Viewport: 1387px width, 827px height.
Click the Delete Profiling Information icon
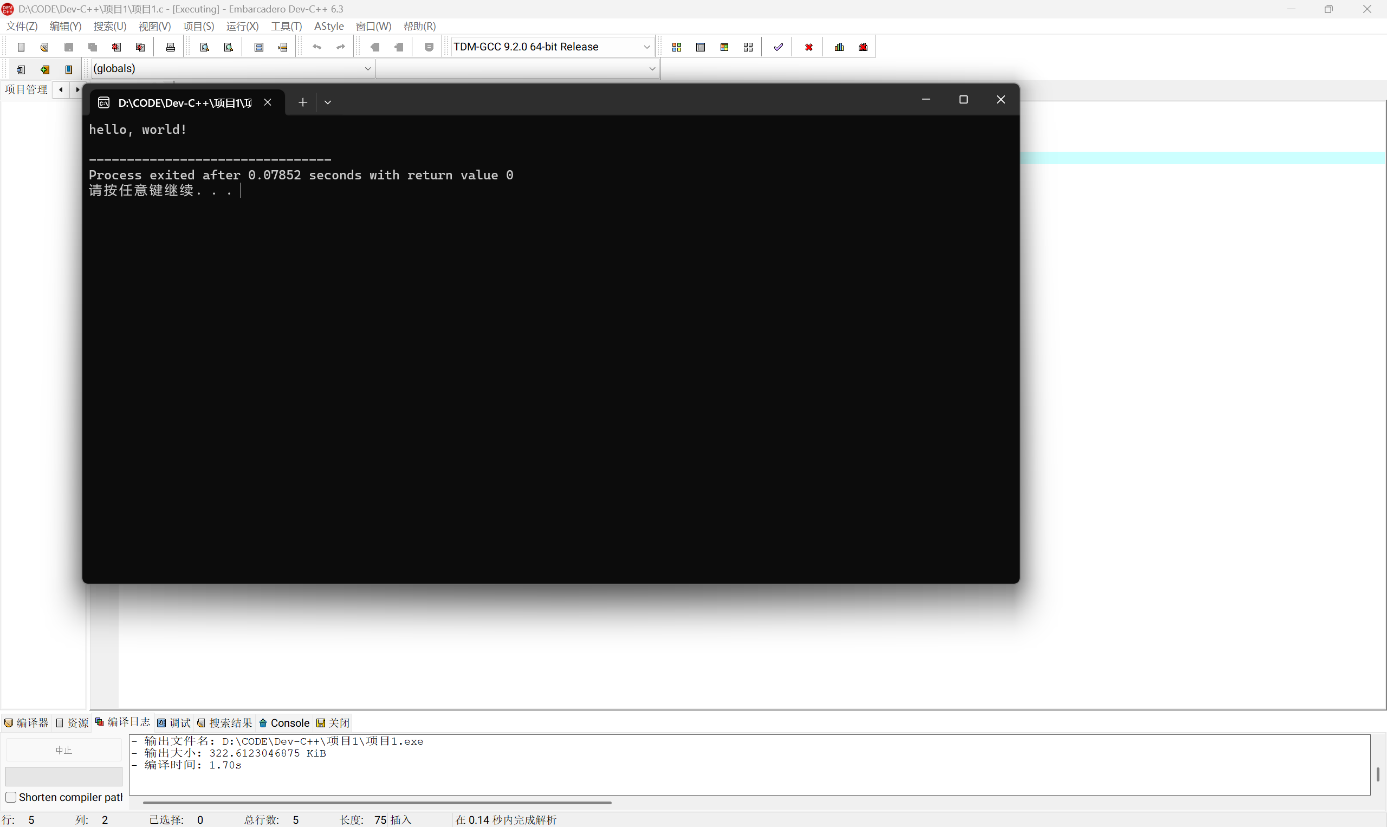coord(863,47)
